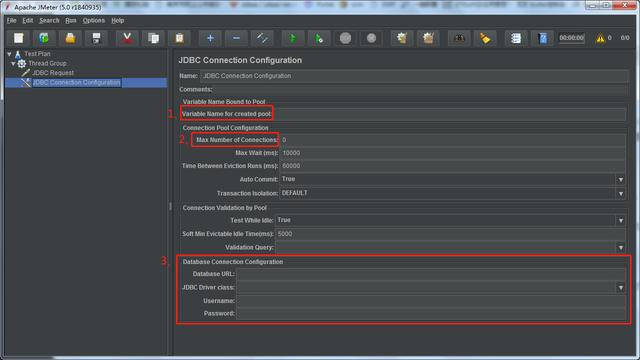Click the Comments input field
The image size is (640, 360).
(420, 89)
